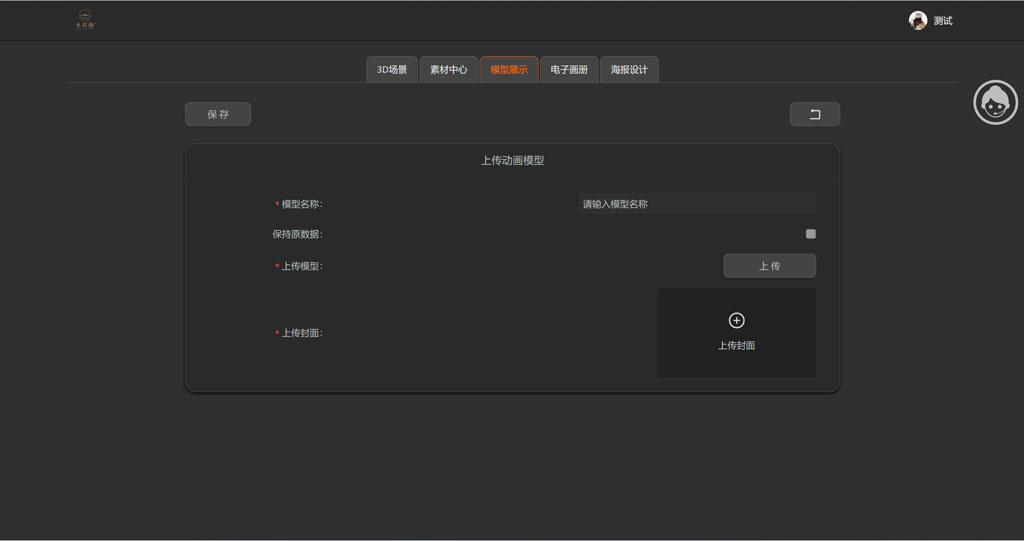Switch to the 素材中心 tab

449,69
